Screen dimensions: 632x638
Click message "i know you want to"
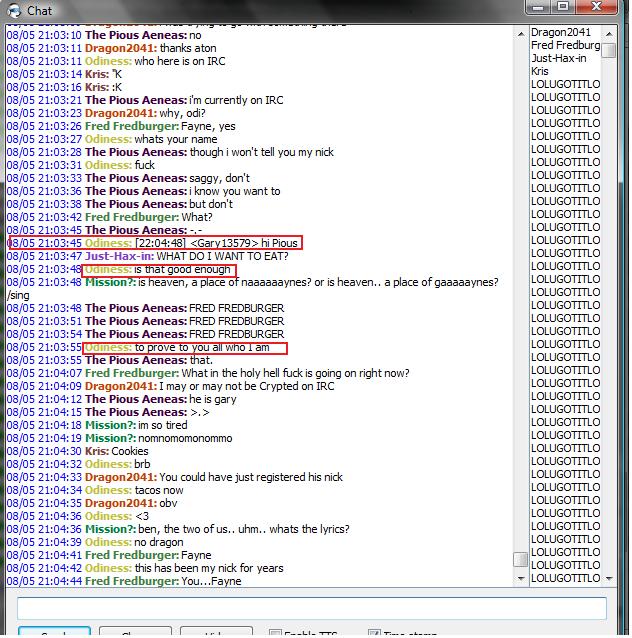point(235,191)
